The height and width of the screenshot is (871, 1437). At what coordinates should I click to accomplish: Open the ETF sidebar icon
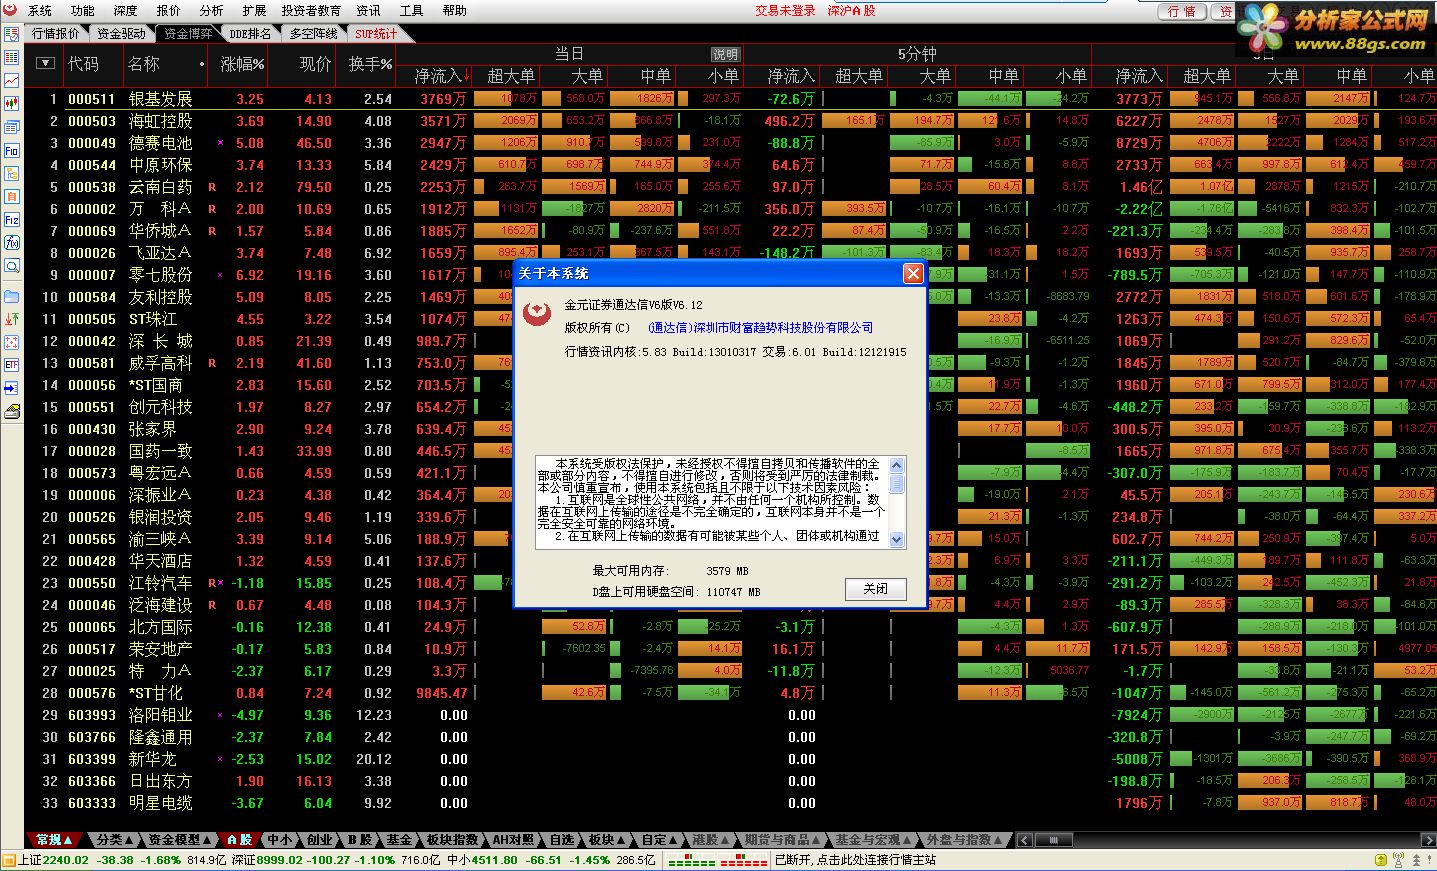pyautogui.click(x=12, y=365)
